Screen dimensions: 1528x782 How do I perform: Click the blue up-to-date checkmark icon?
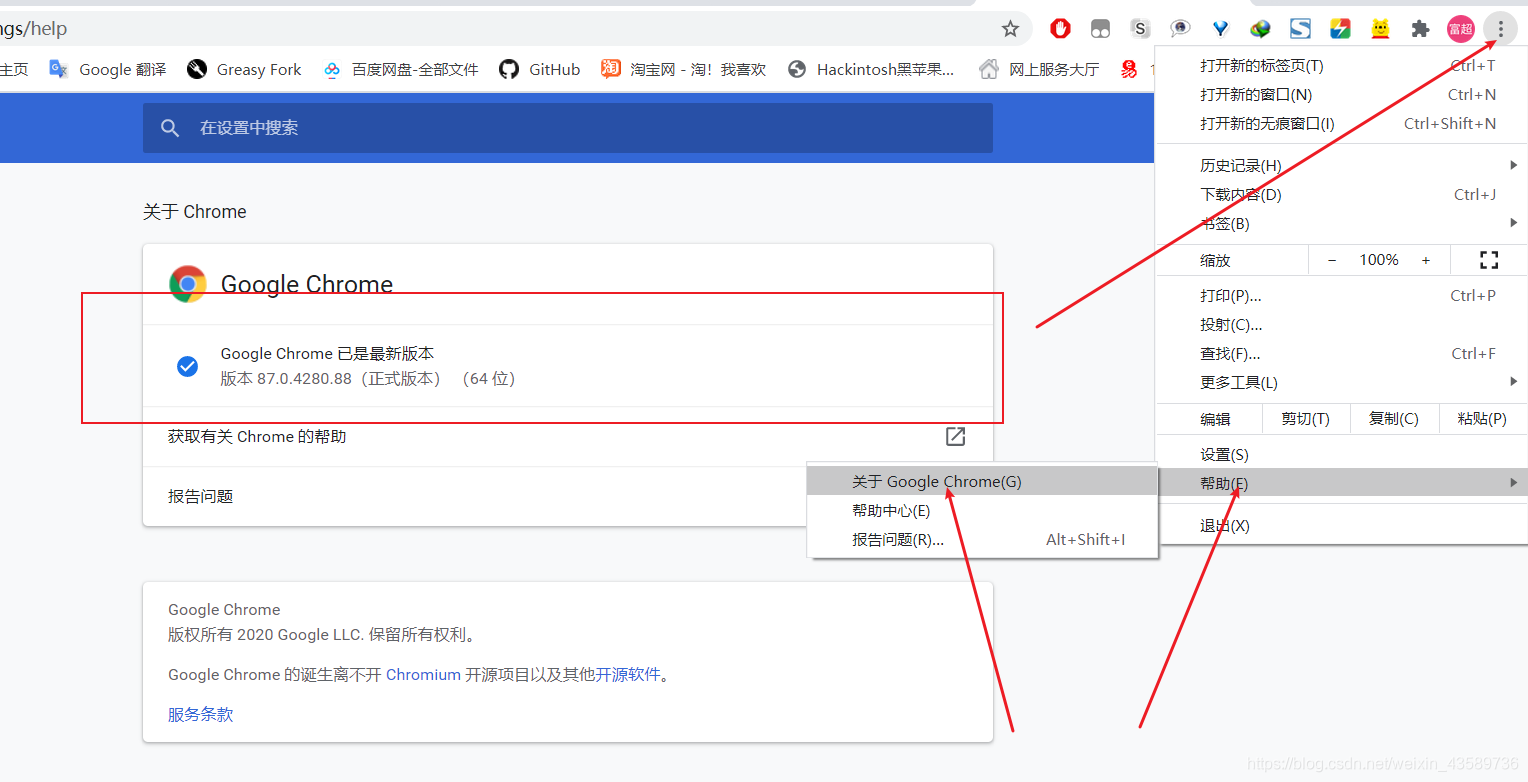click(187, 366)
